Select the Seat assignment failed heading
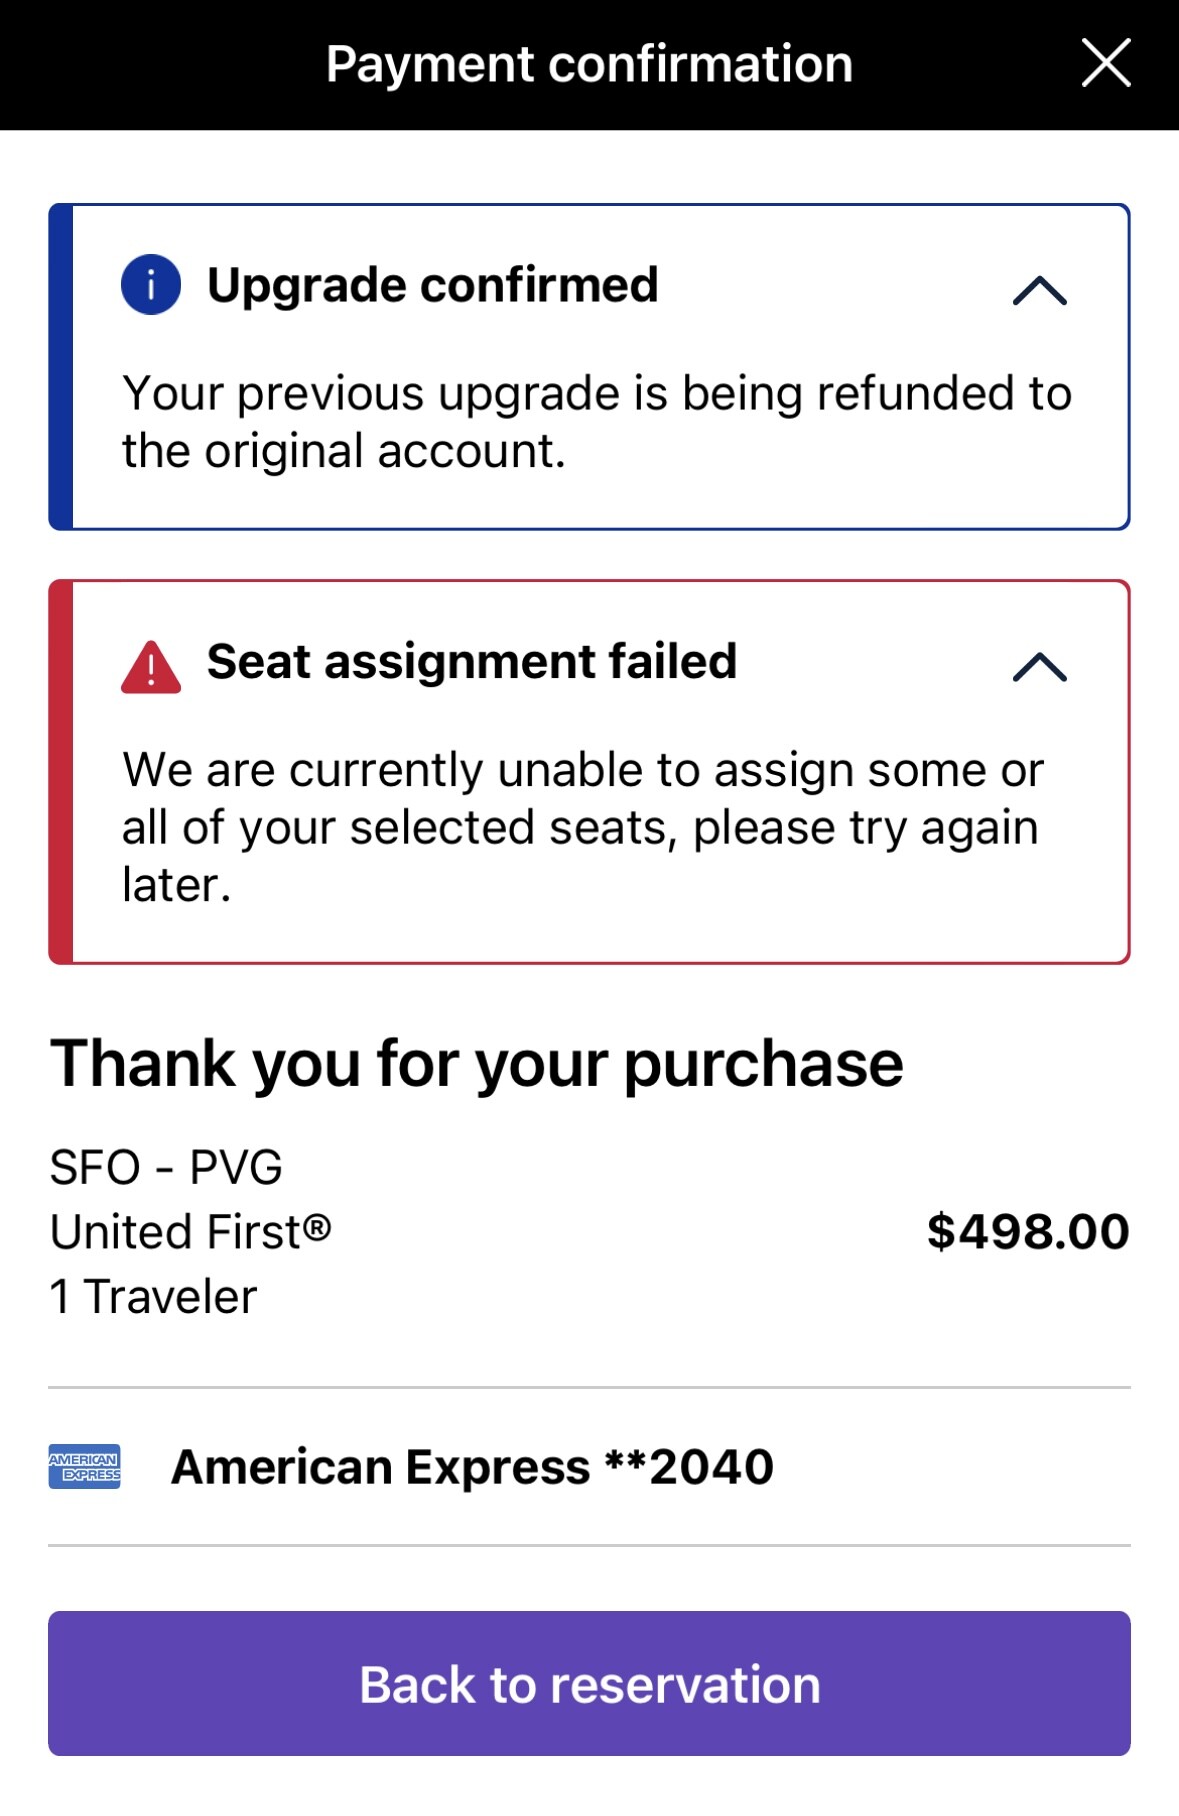This screenshot has width=1179, height=1816. click(471, 662)
